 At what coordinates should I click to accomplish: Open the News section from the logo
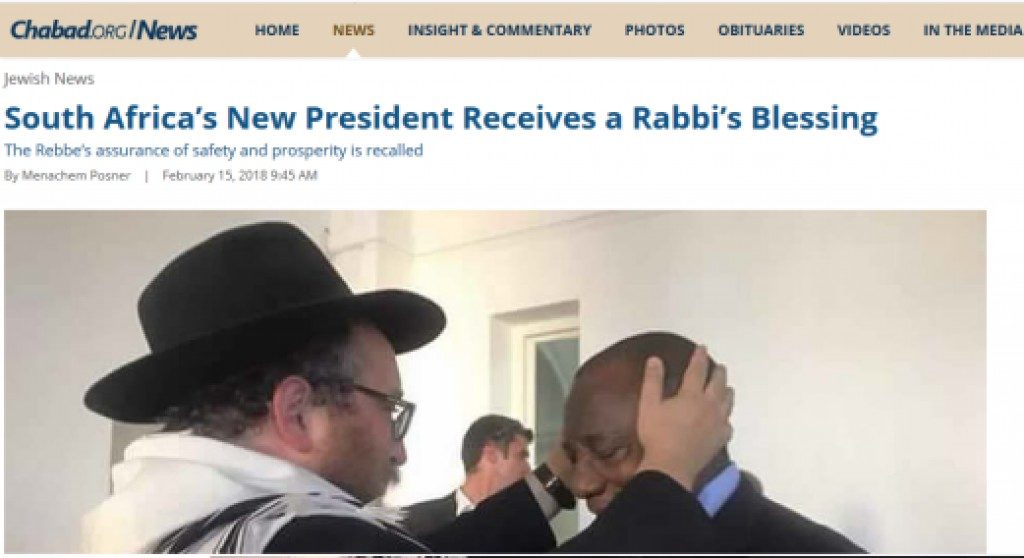tap(167, 30)
